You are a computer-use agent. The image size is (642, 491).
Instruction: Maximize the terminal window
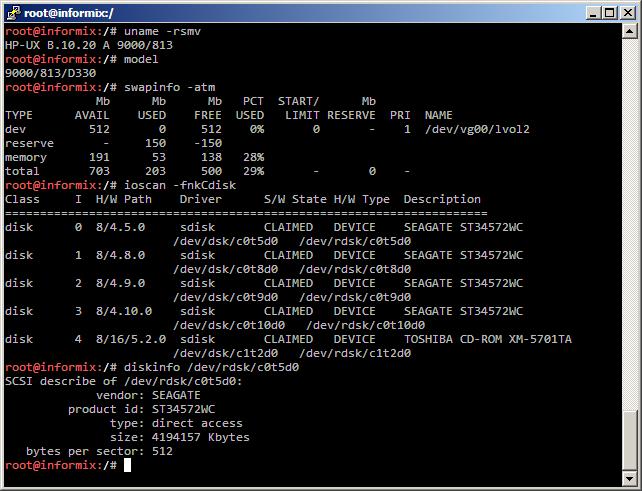point(608,12)
